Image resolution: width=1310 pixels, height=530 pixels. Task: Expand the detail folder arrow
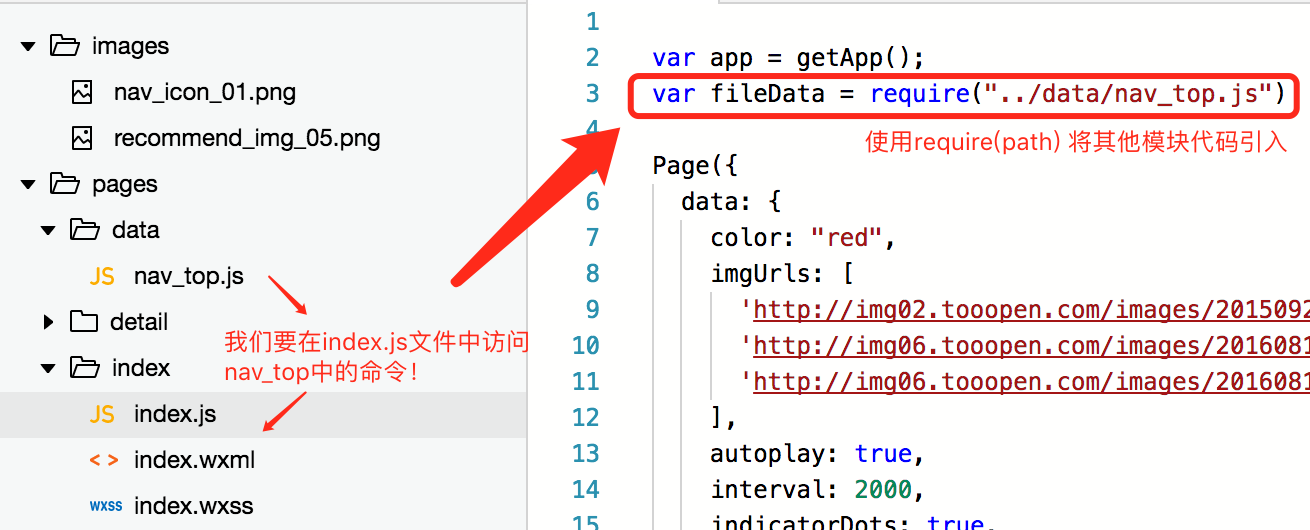coord(49,322)
